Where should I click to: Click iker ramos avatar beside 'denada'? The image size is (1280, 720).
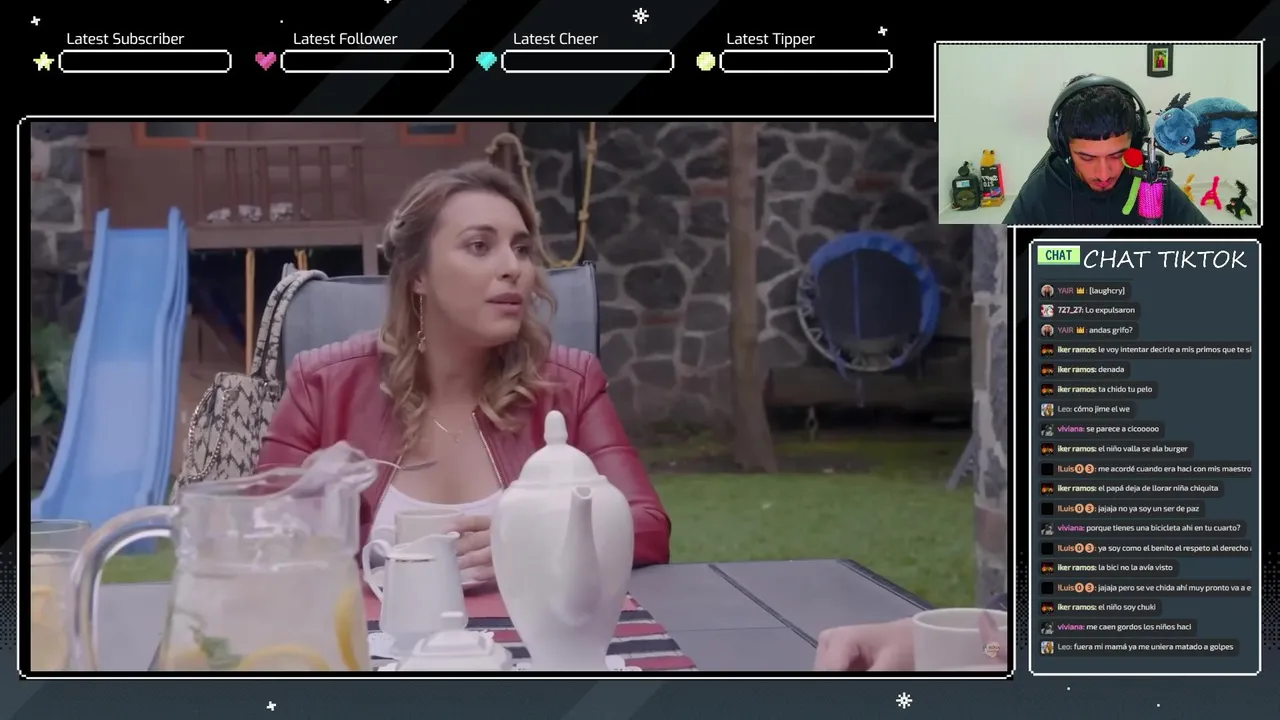(1047, 369)
